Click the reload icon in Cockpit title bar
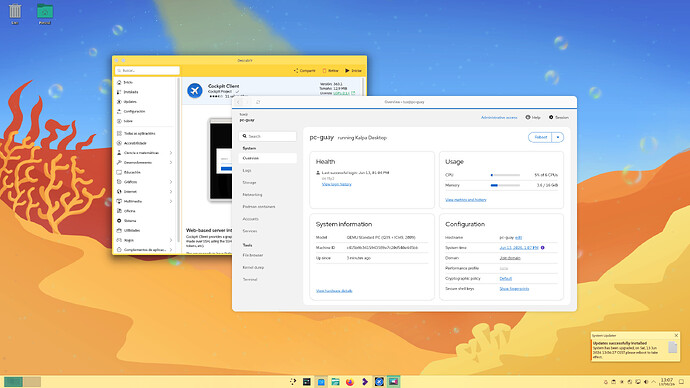The height and width of the screenshot is (388, 690). click(258, 102)
